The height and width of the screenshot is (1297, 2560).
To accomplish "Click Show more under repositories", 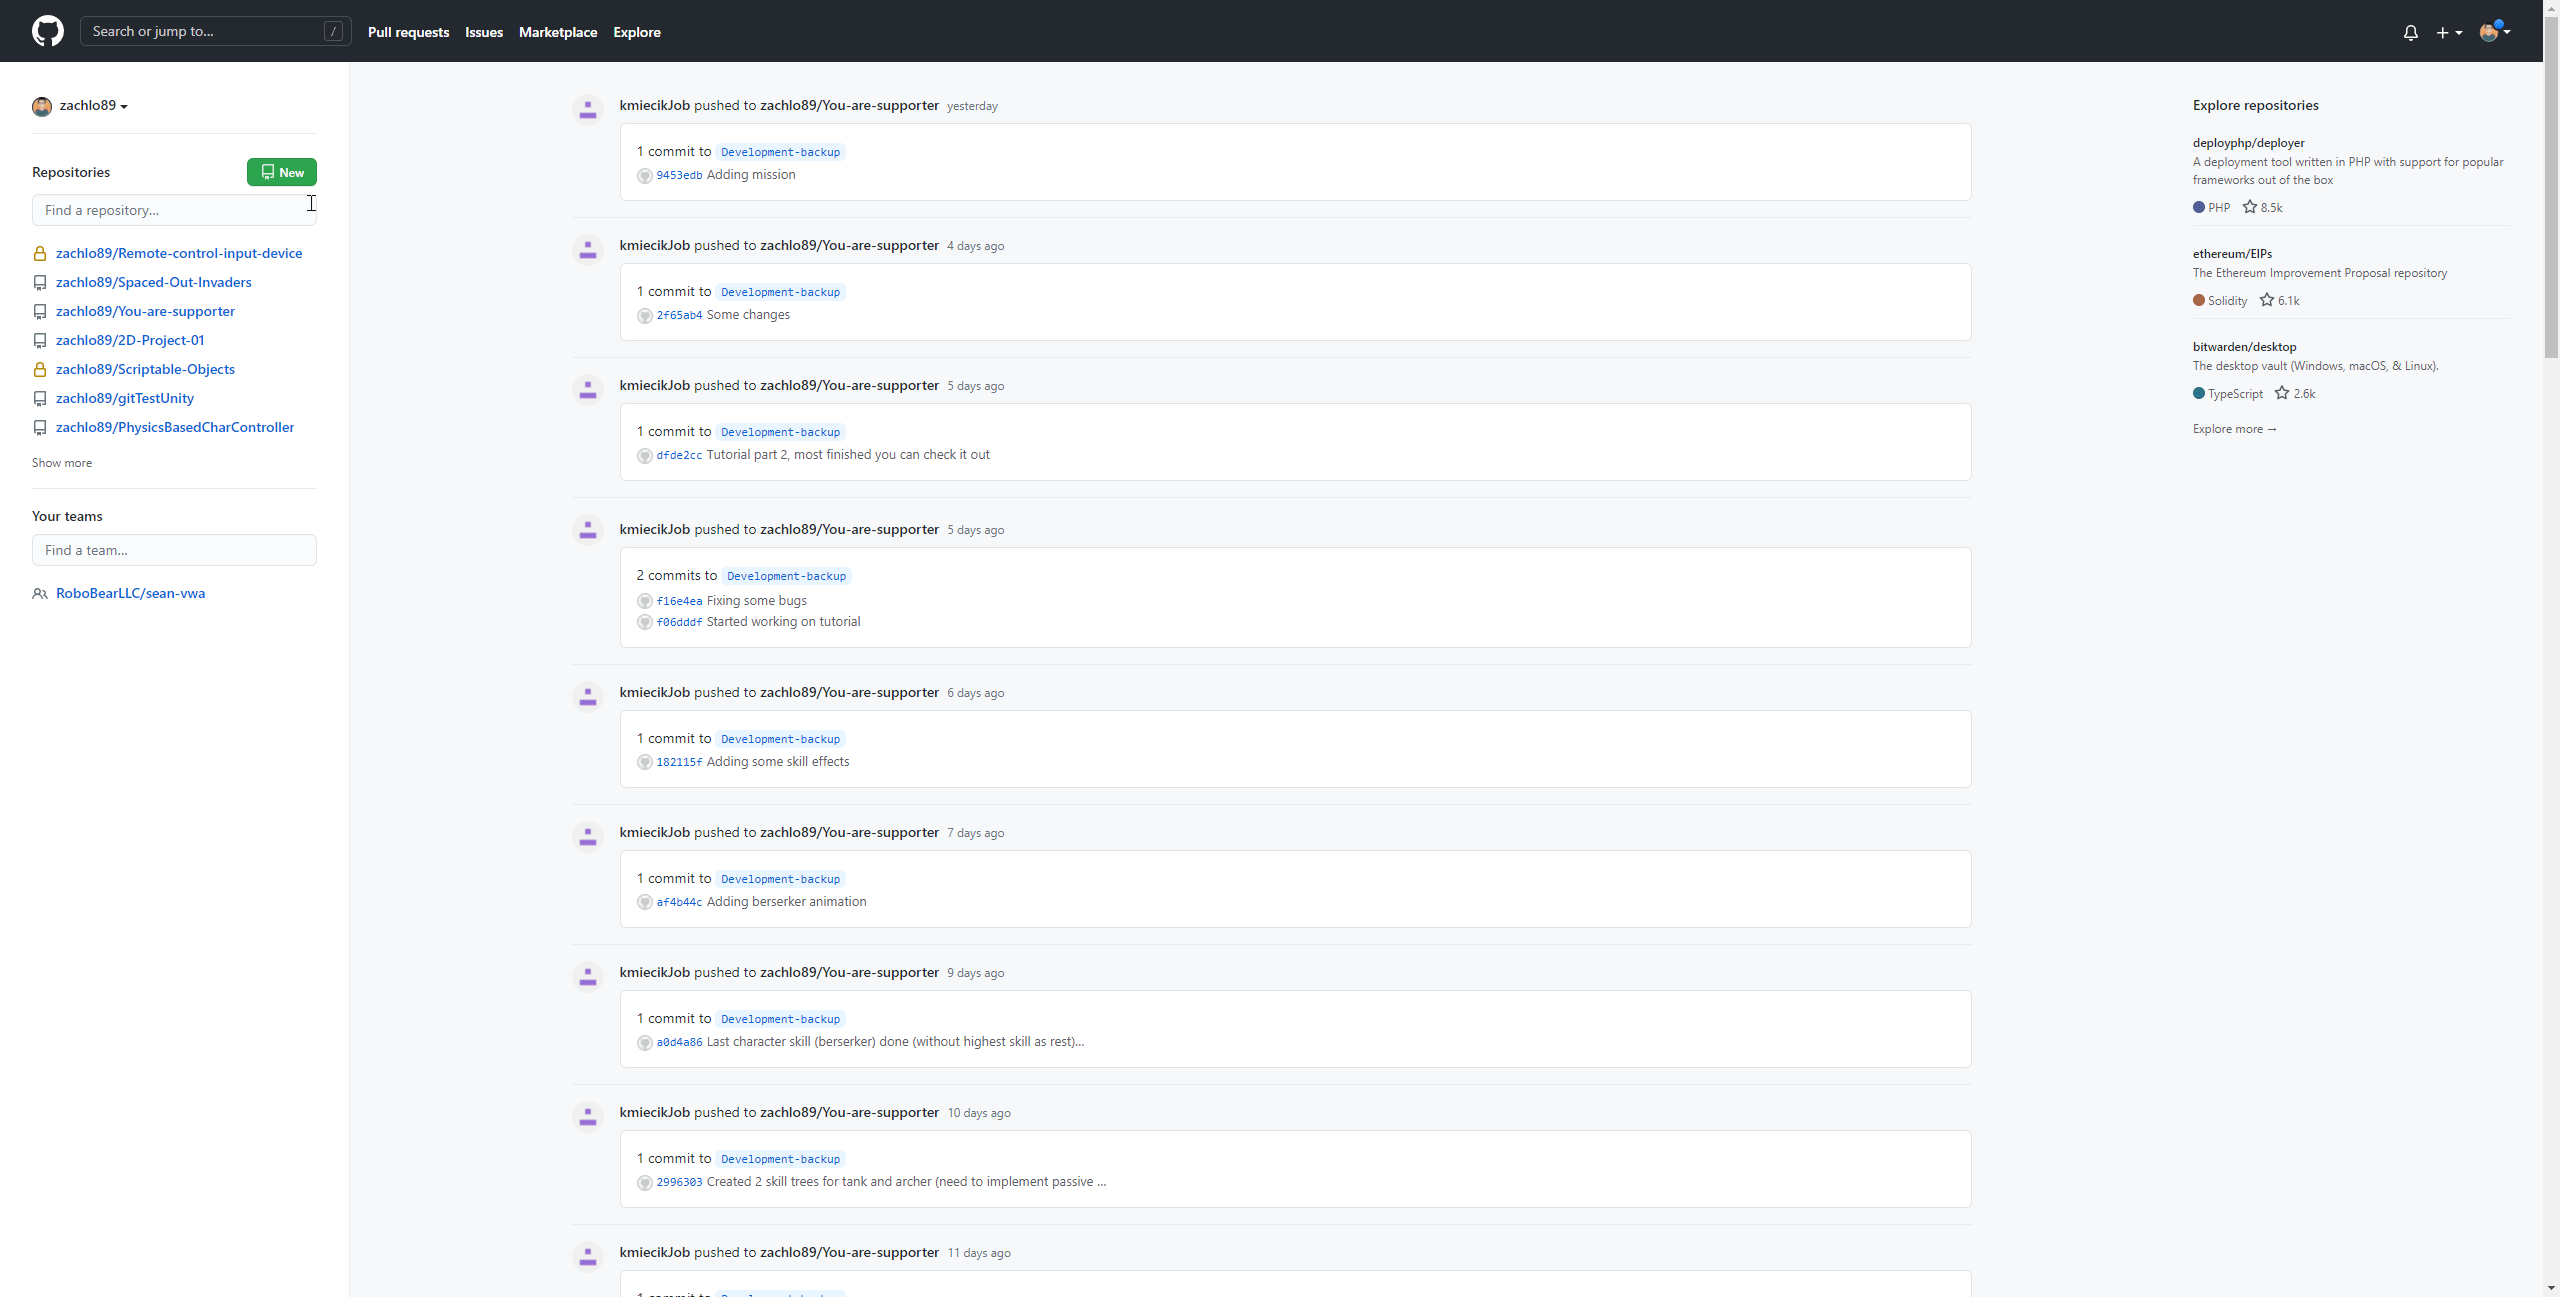I will point(62,463).
